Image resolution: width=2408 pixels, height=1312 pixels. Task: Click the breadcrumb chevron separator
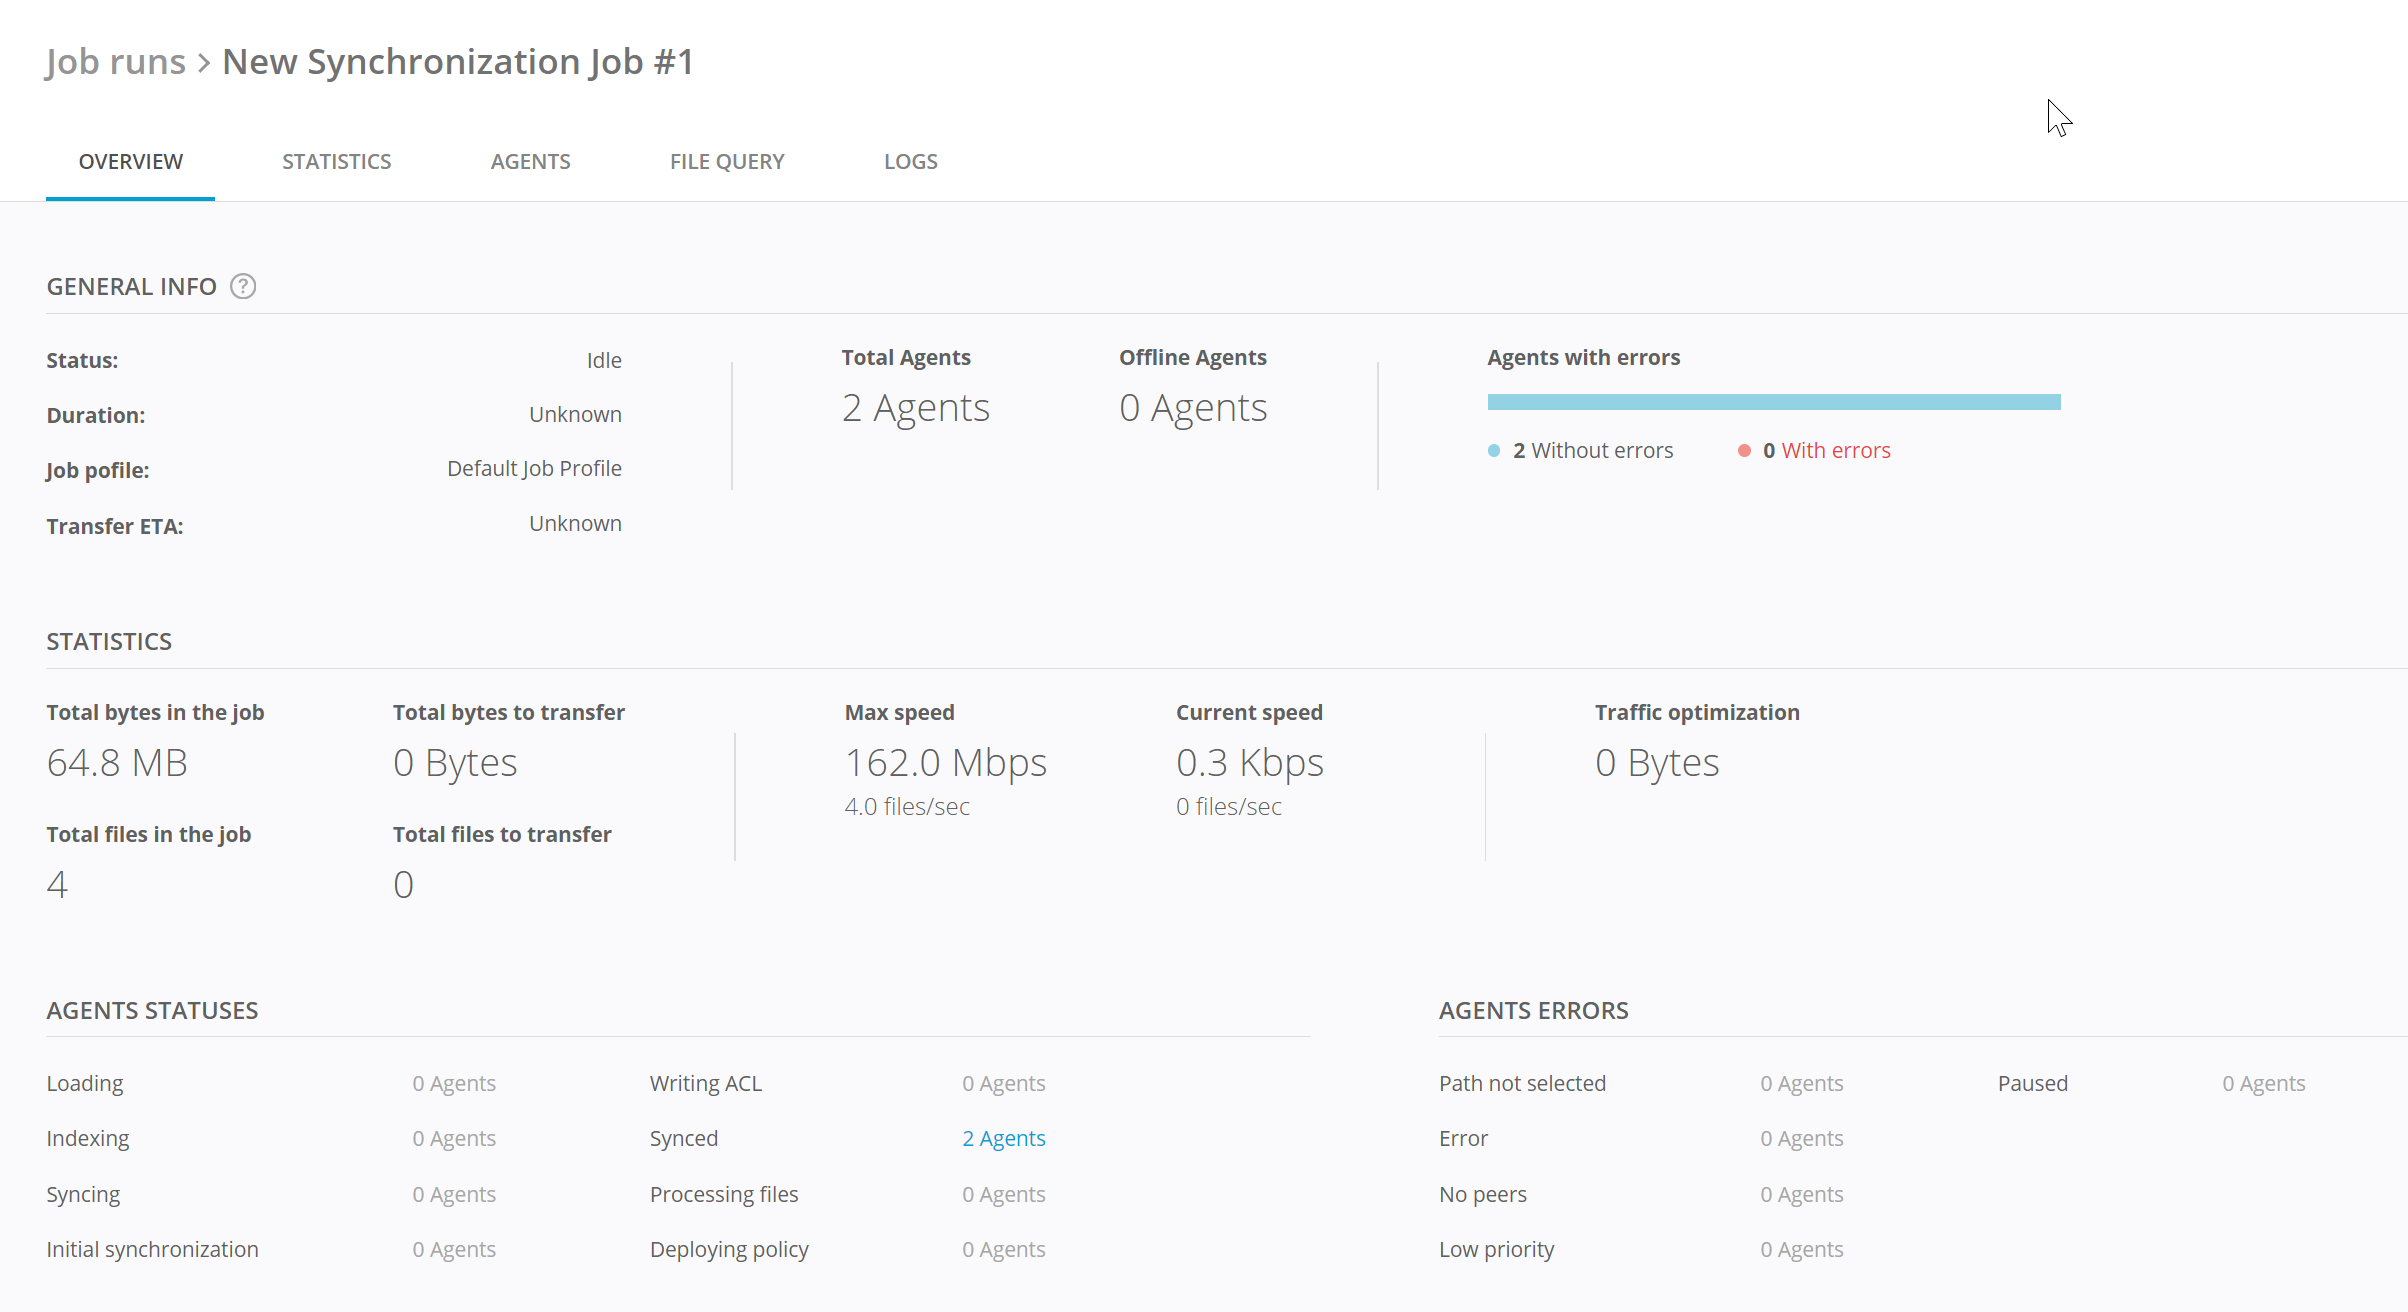click(204, 63)
